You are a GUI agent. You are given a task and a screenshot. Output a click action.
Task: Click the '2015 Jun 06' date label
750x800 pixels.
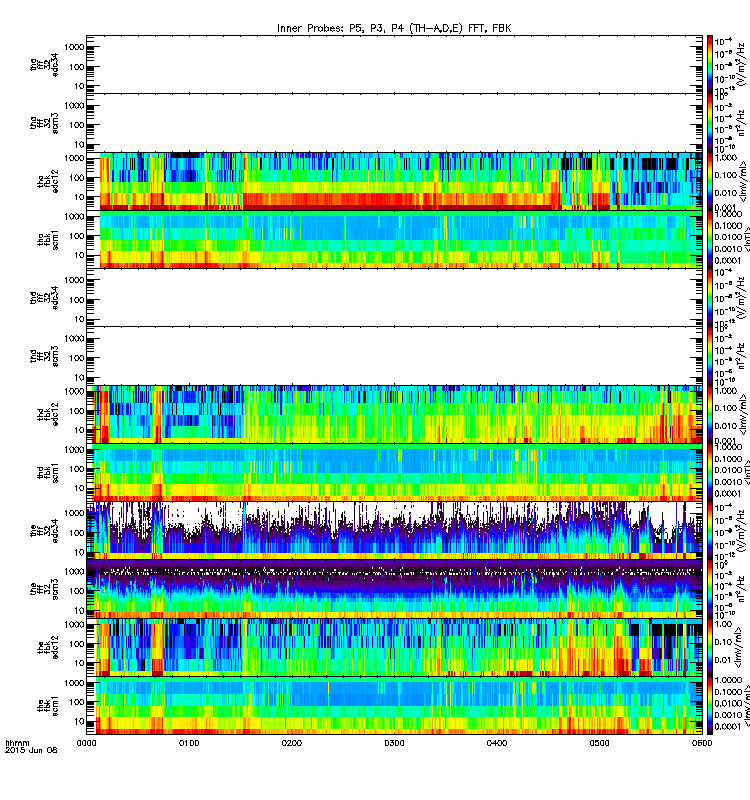(x=31, y=750)
